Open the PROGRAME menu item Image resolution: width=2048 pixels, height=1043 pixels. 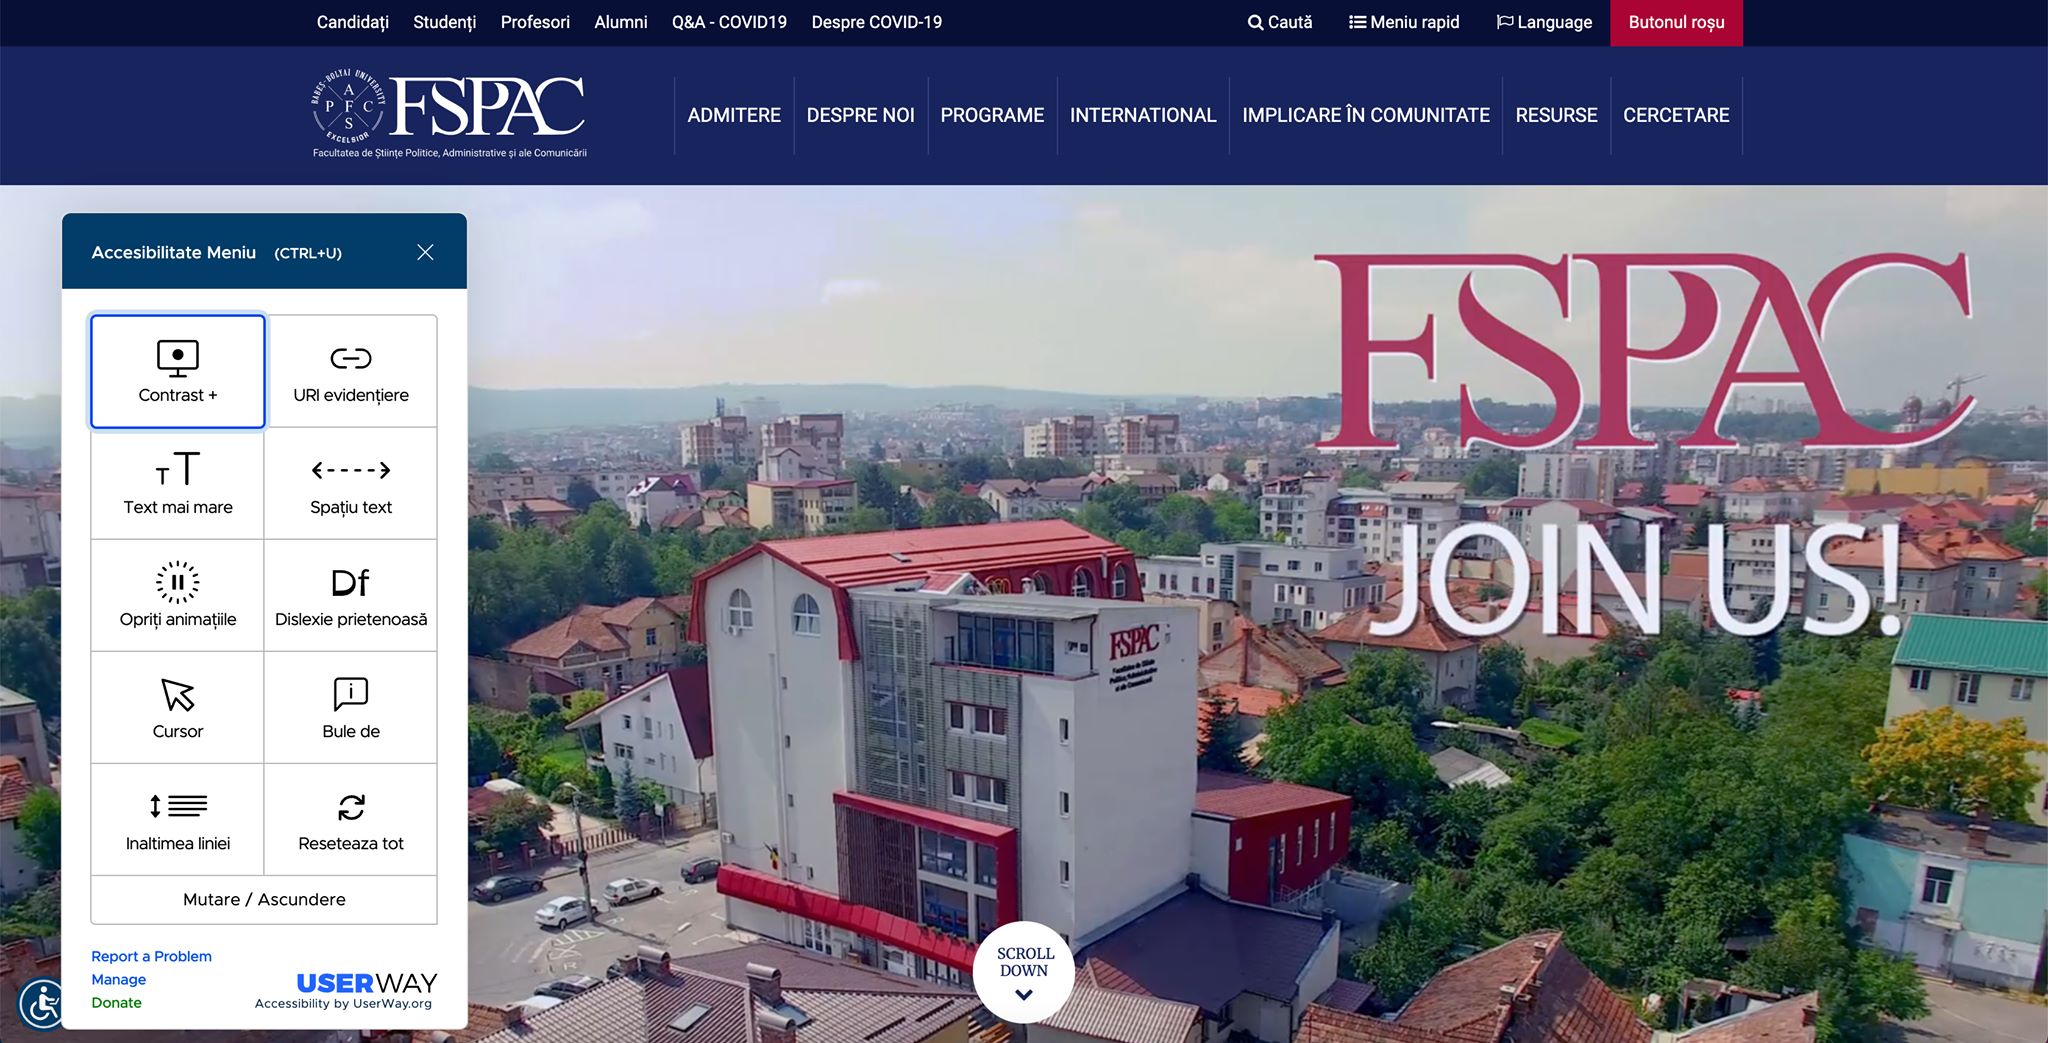pos(992,115)
